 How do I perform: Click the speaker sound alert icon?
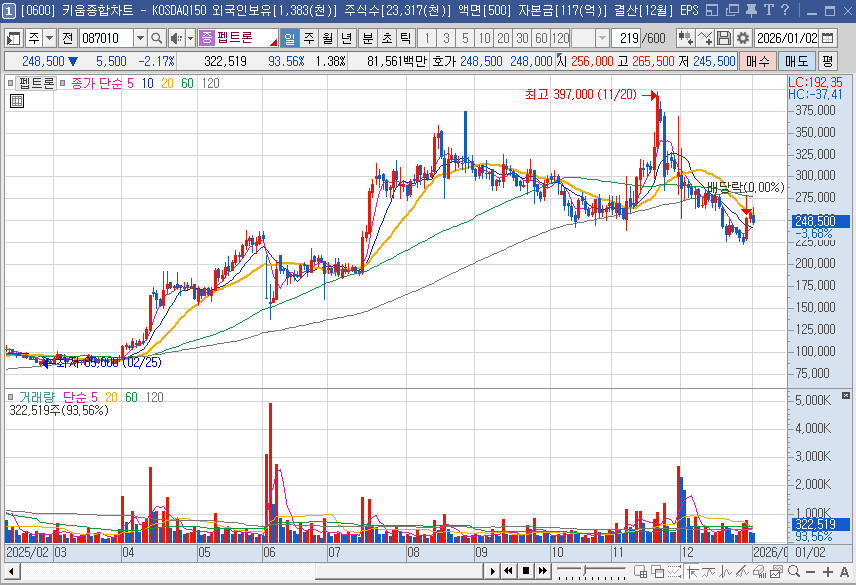(176, 38)
